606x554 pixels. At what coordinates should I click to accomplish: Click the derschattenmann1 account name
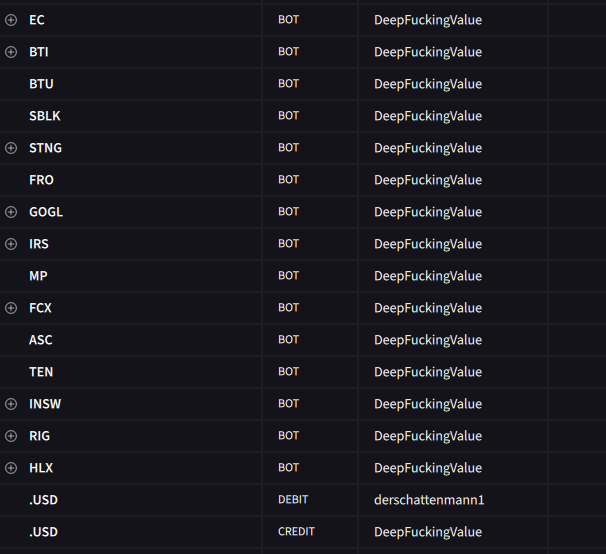click(428, 500)
